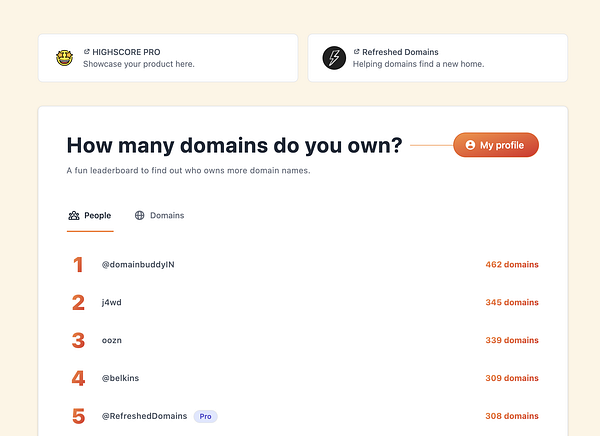Screen dimensions: 600x436
Task: Click the oozn user name
Action: click(112, 340)
